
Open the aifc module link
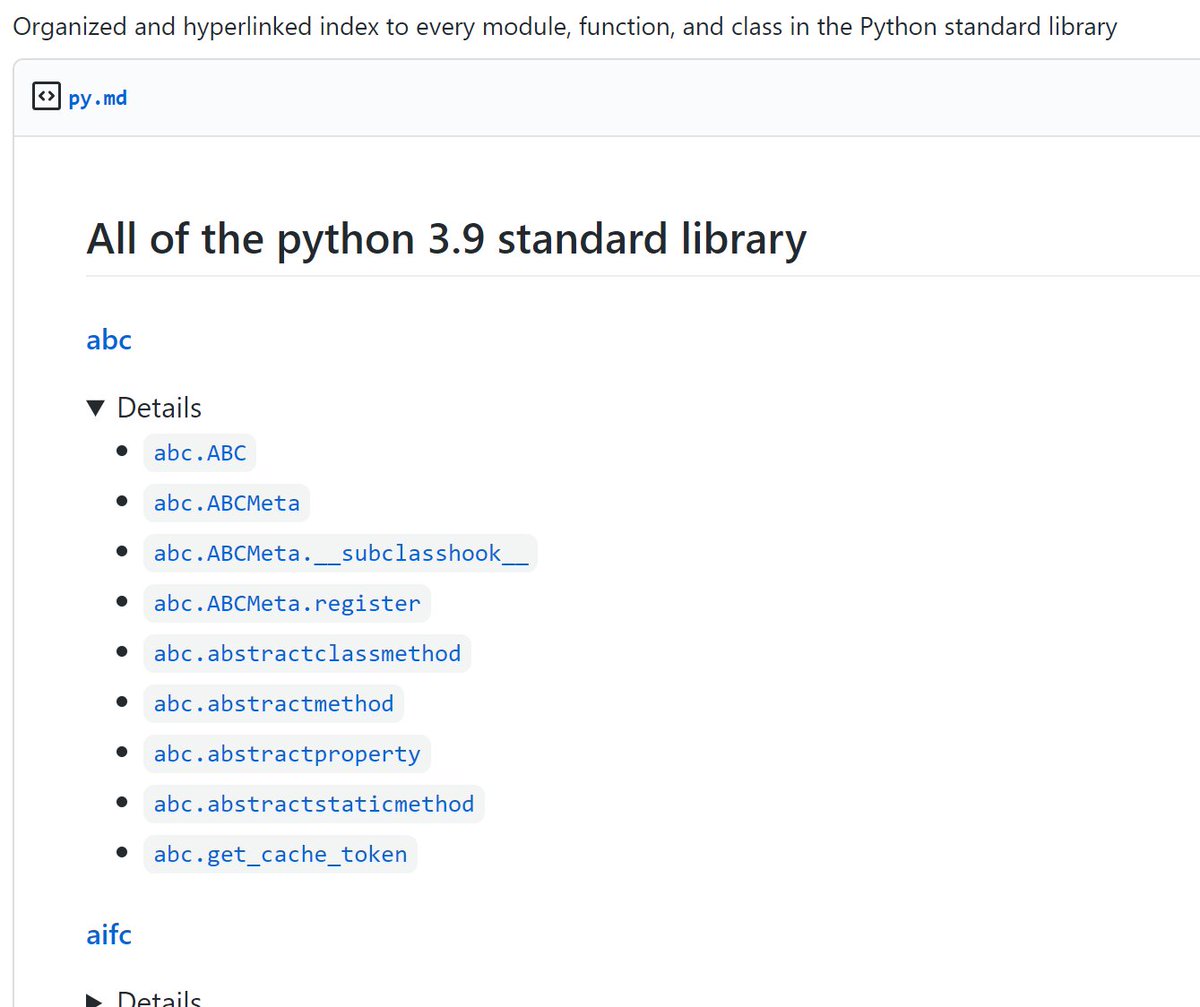click(108, 935)
